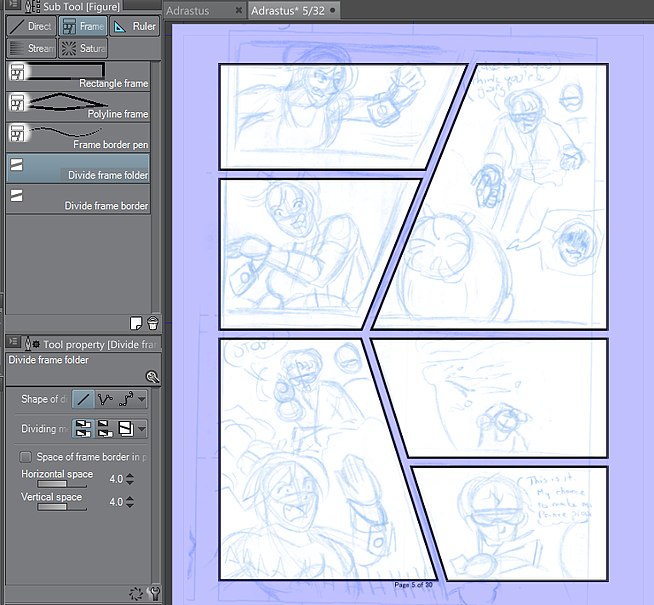Close the Adrastus document tab

[239, 10]
